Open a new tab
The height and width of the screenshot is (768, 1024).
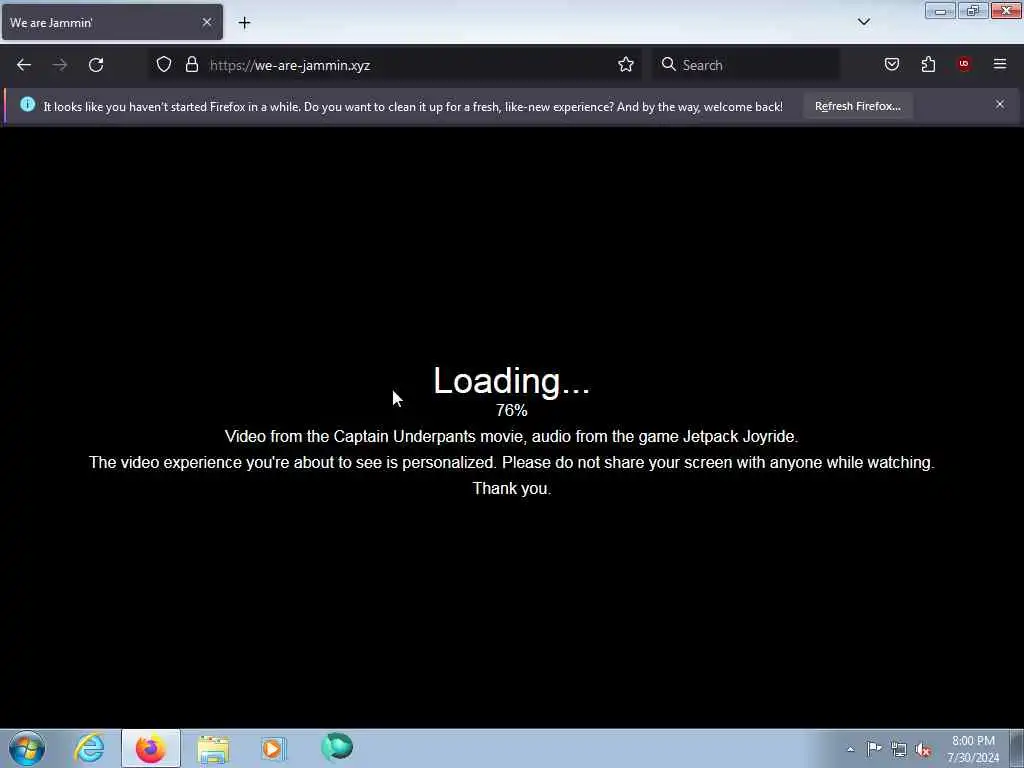point(244,23)
